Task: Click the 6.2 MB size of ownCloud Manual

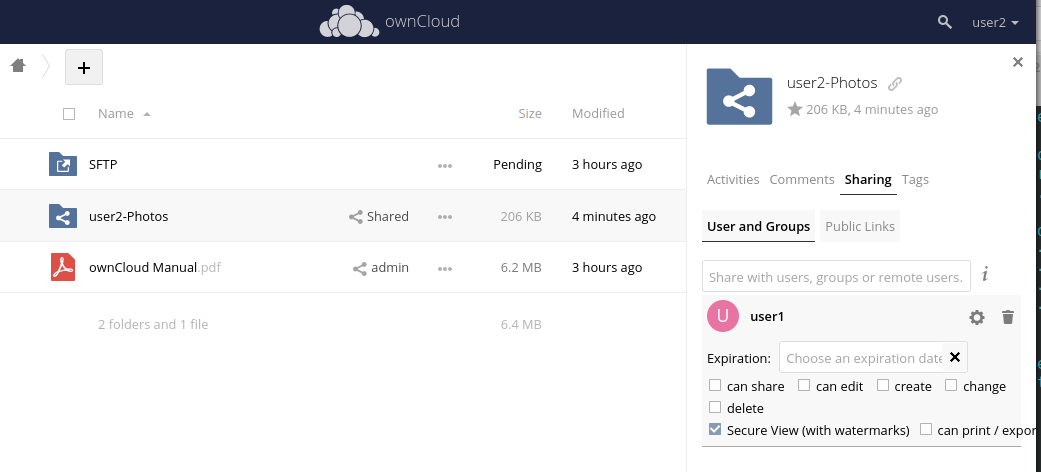Action: (x=521, y=268)
